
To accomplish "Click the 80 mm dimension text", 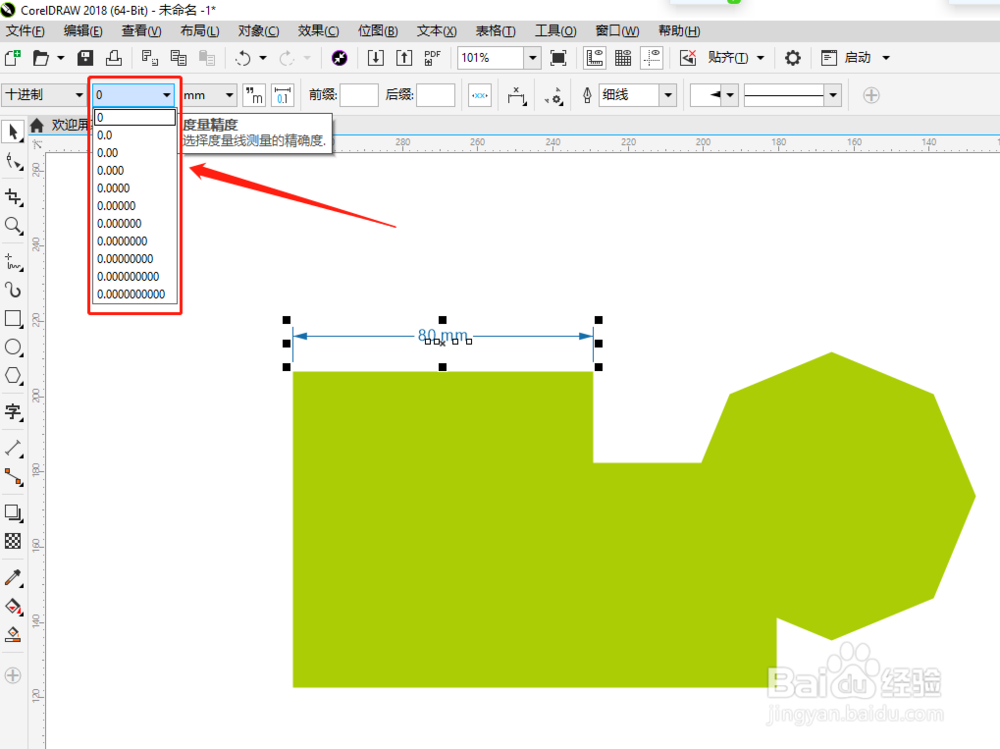I will click(443, 335).
